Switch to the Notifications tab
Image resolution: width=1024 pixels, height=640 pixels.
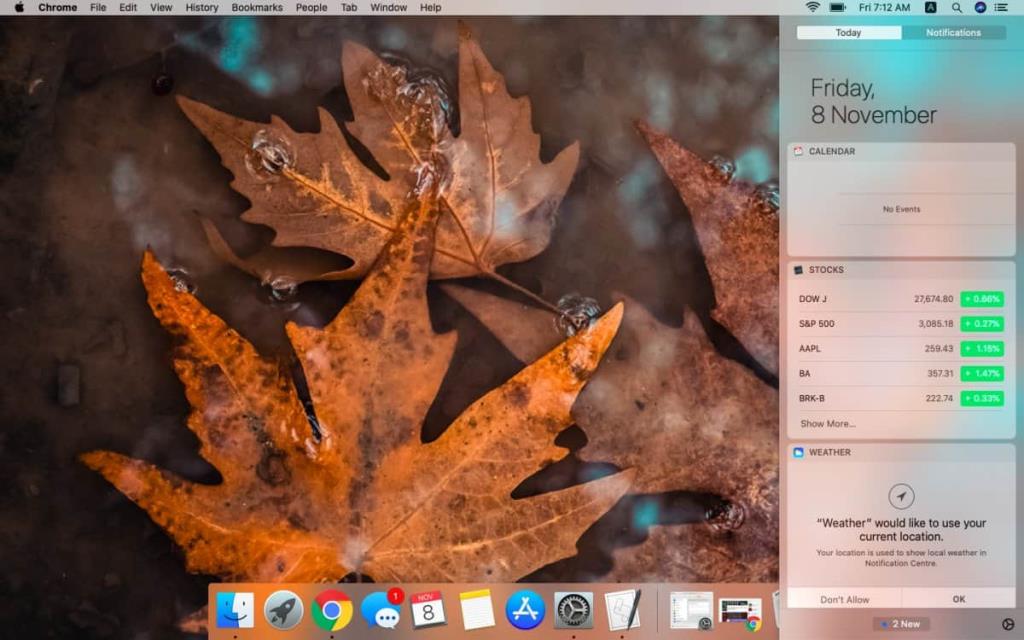click(x=952, y=32)
